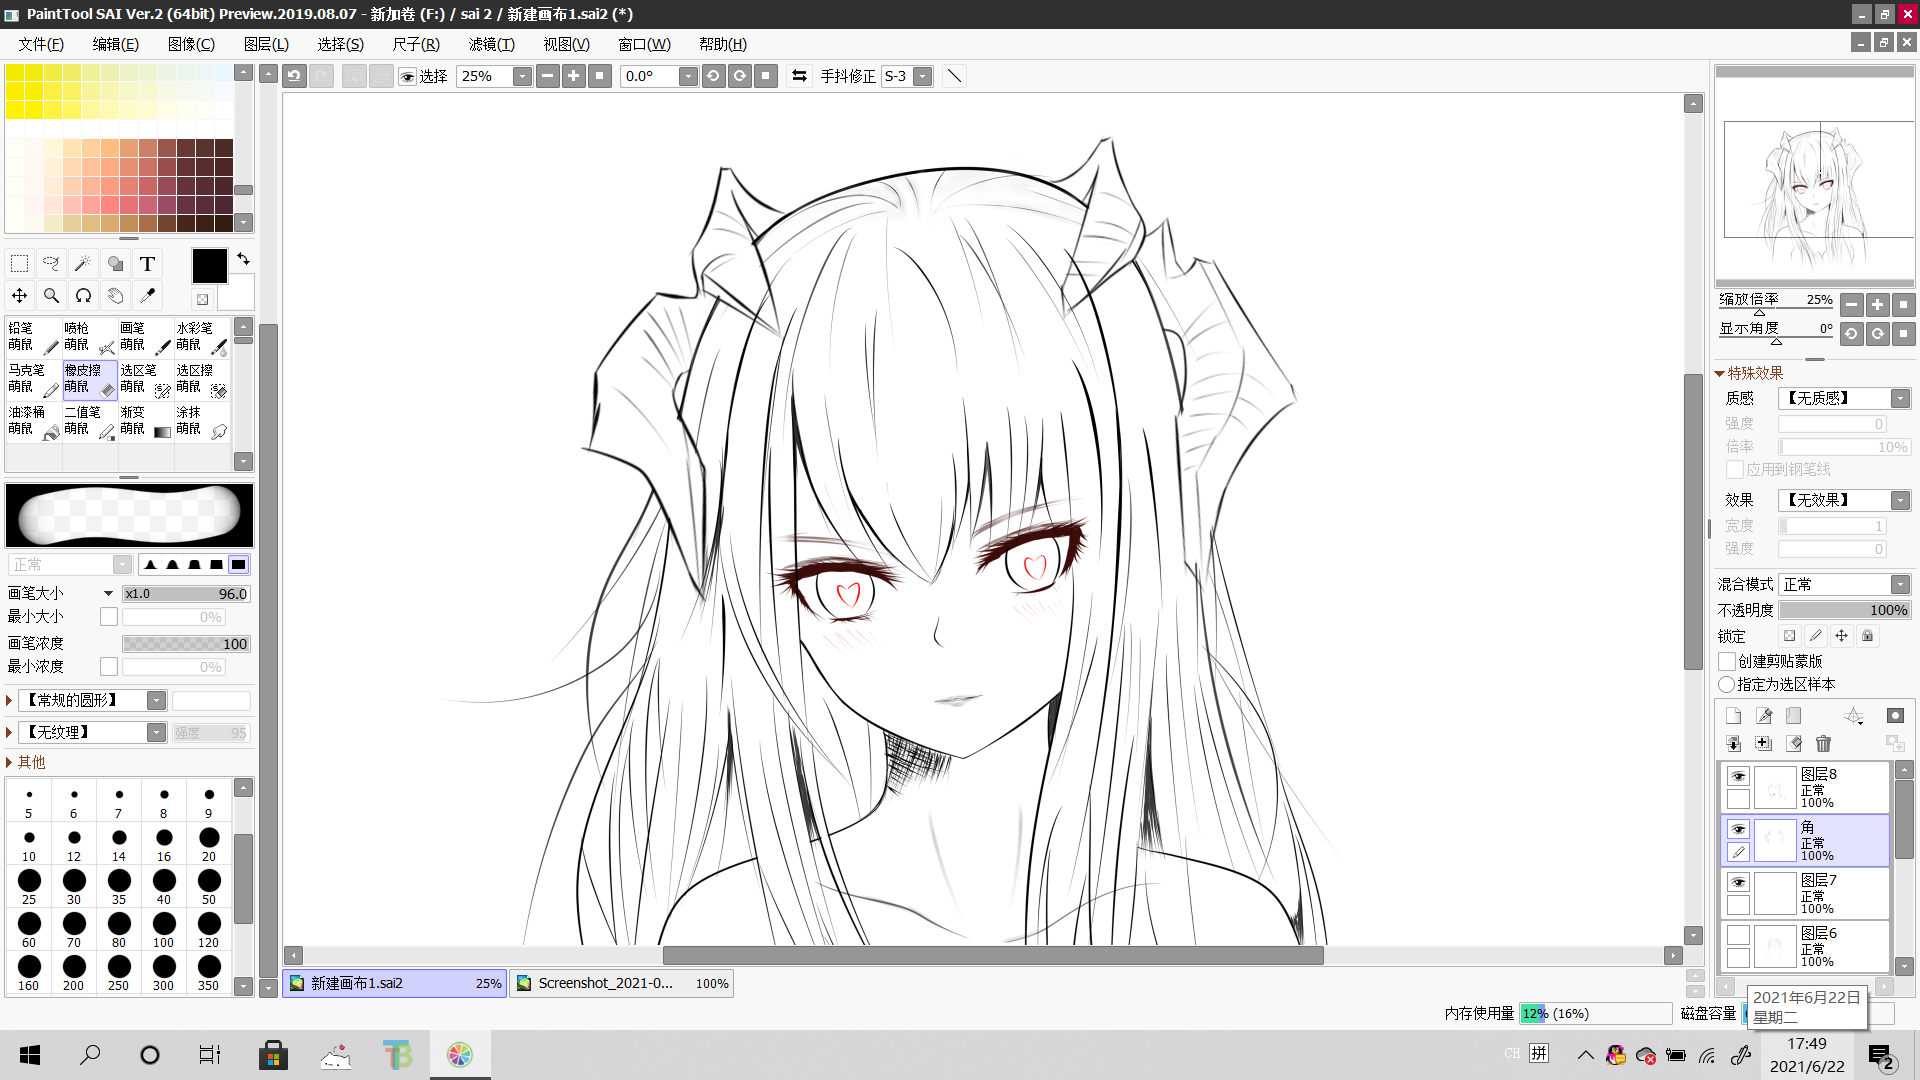Click the 不透明度 opacity slider
The width and height of the screenshot is (1920, 1080).
pos(1844,611)
